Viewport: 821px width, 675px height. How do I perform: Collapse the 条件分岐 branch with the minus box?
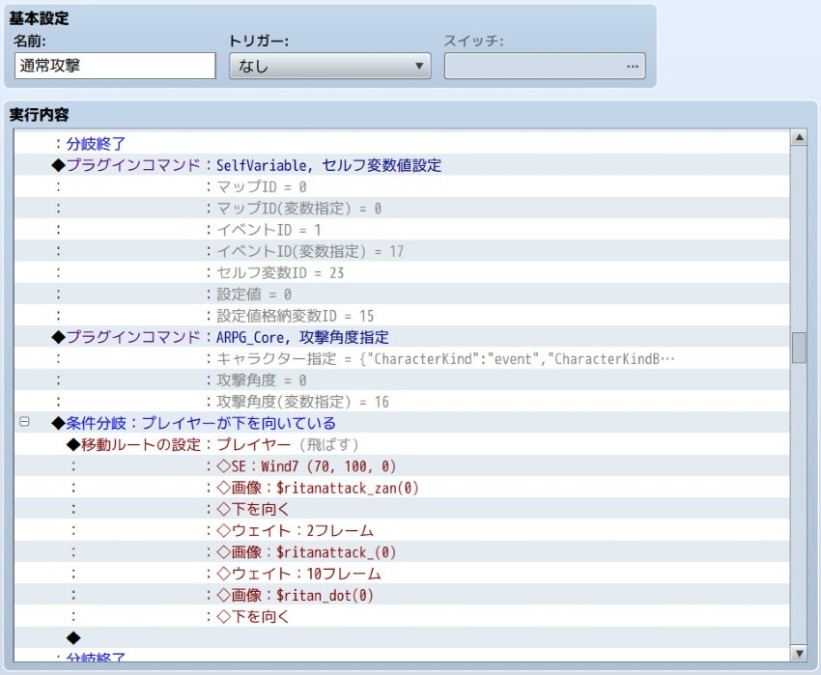pos(25,423)
